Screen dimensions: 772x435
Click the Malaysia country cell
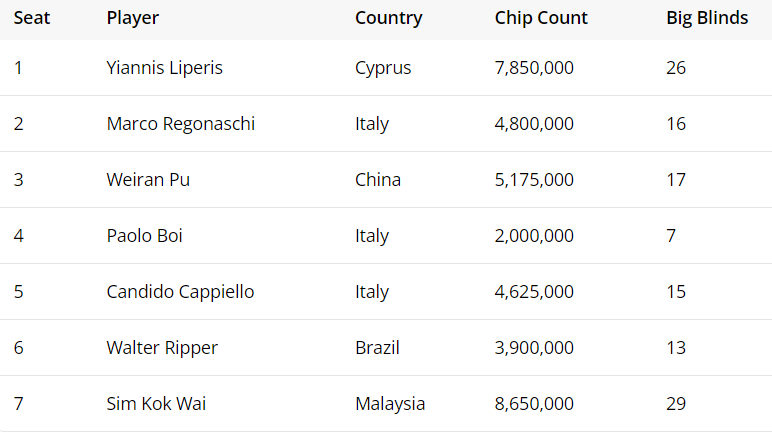coord(390,404)
